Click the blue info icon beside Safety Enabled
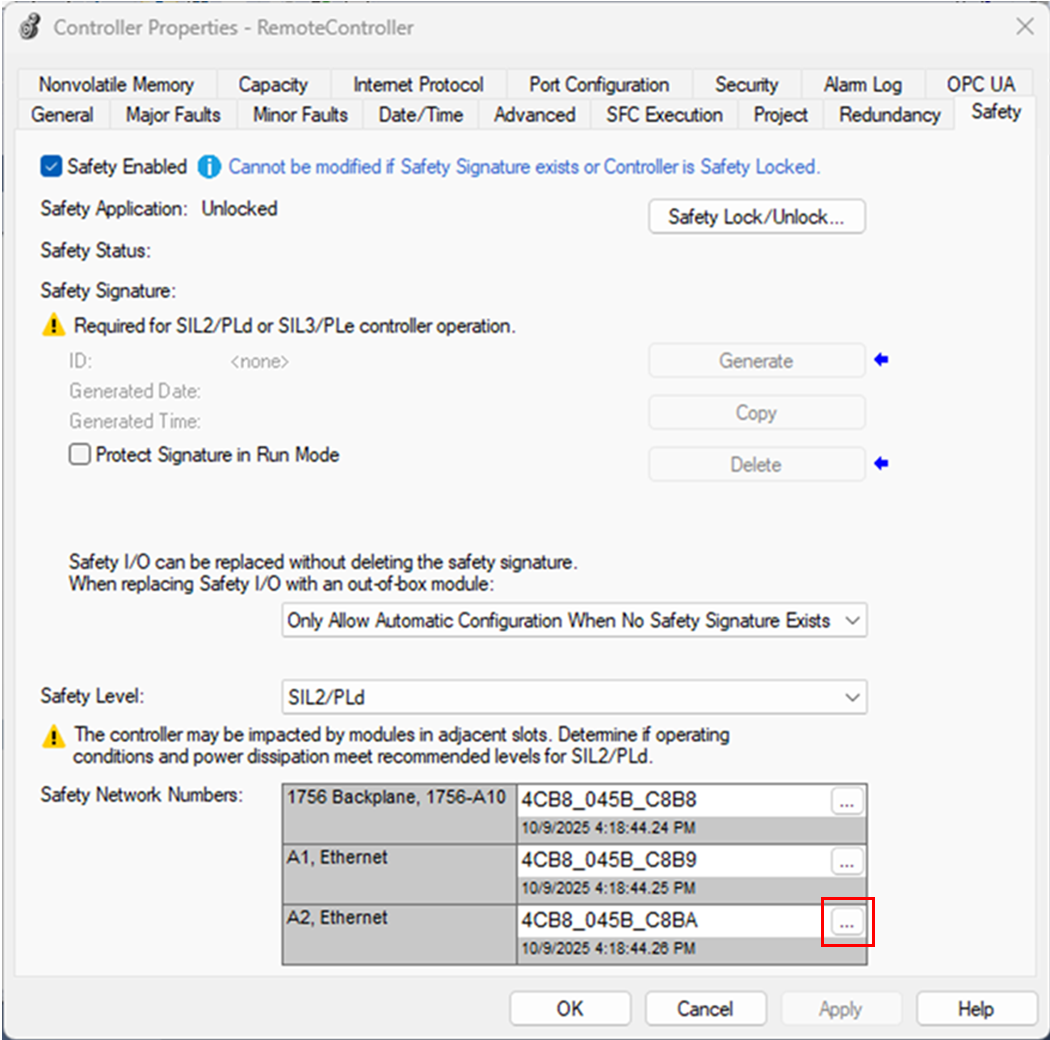 coord(209,167)
